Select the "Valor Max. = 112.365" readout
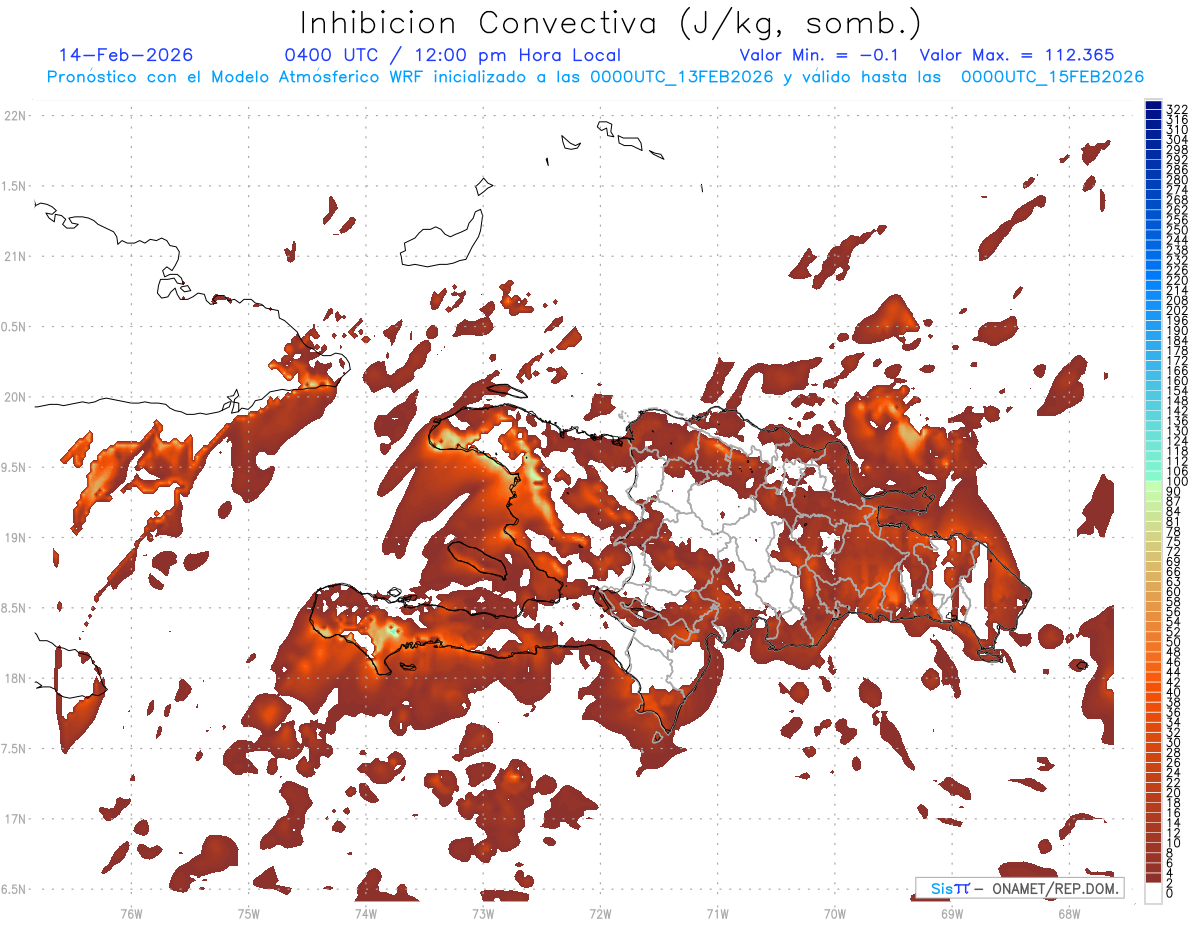This screenshot has width=1200, height=927. click(1016, 55)
